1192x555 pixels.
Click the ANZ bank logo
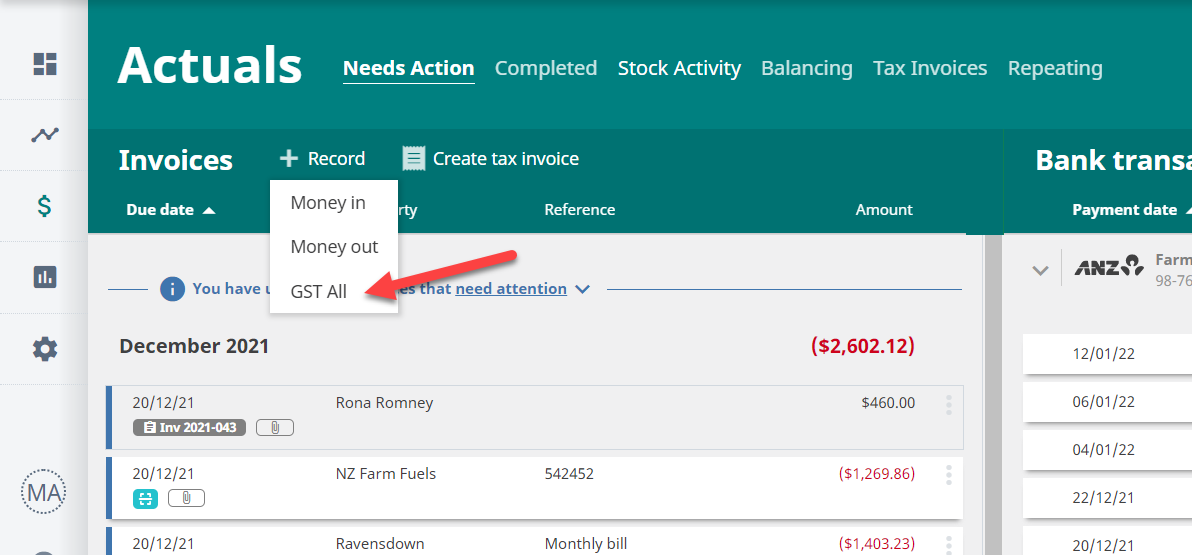coord(1108,265)
